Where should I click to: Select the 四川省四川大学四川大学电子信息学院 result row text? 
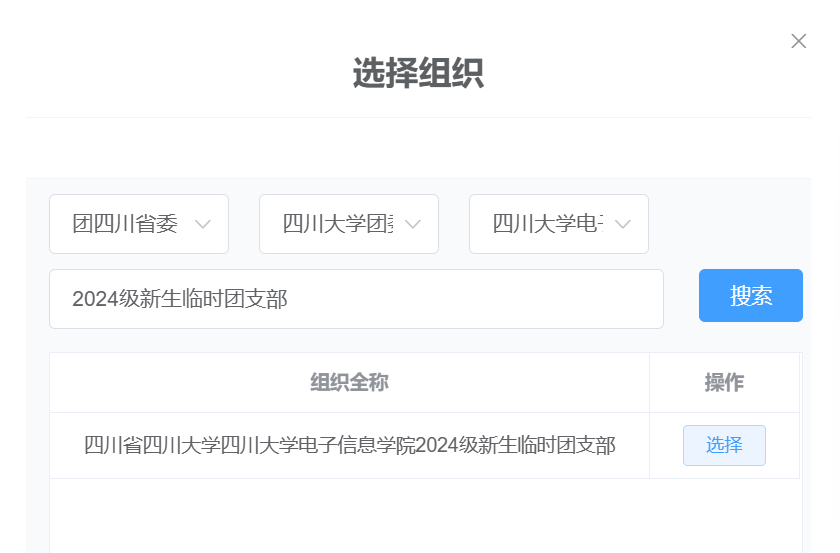coord(349,445)
